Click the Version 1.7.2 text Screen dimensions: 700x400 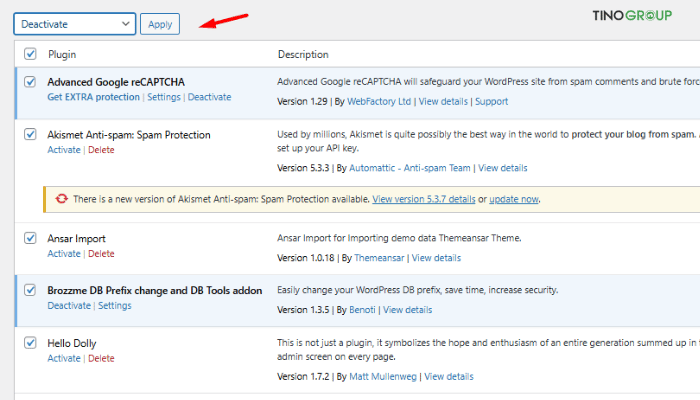pos(303,376)
